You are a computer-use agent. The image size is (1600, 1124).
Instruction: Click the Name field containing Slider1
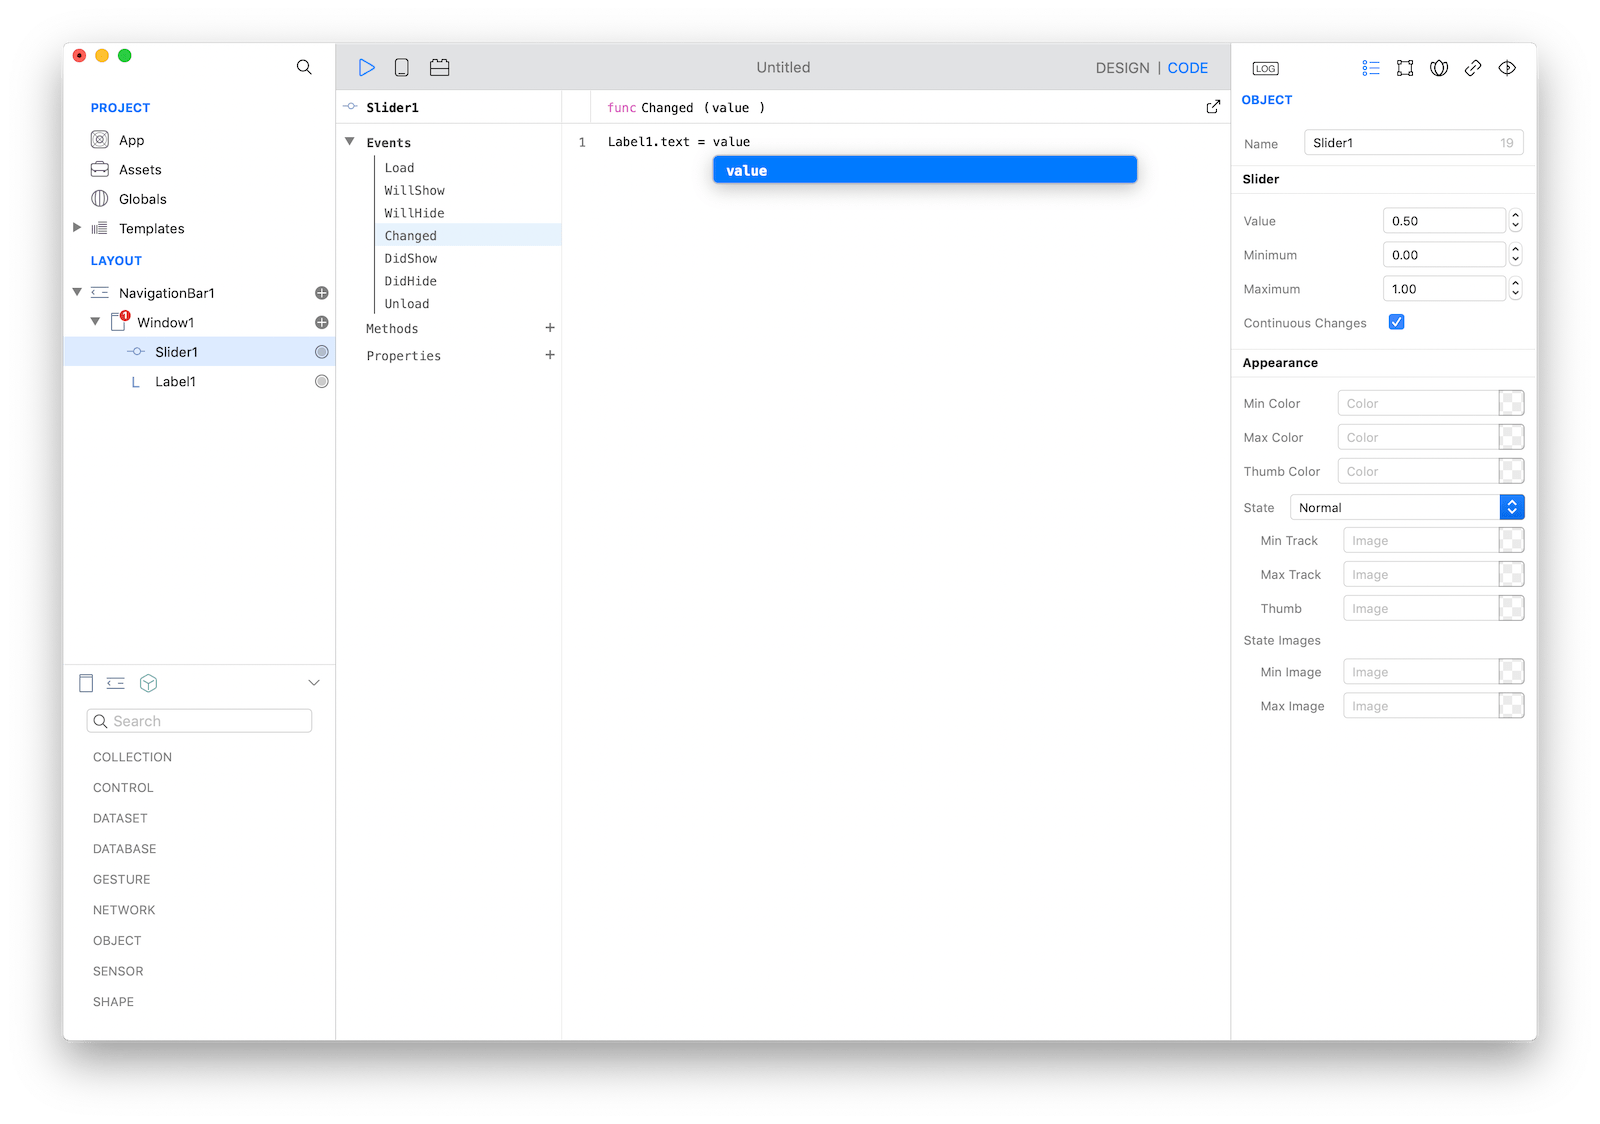[1414, 143]
